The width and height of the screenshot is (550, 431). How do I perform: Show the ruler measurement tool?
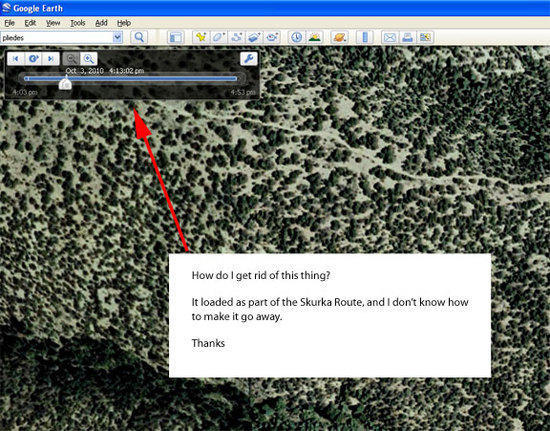(365, 37)
